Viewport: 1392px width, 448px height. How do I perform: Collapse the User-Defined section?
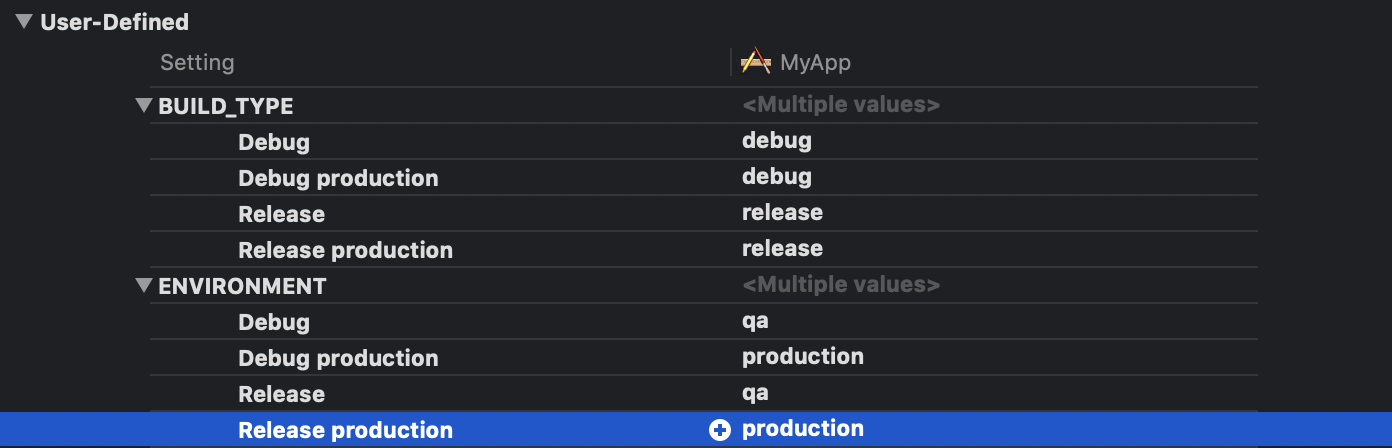point(24,21)
